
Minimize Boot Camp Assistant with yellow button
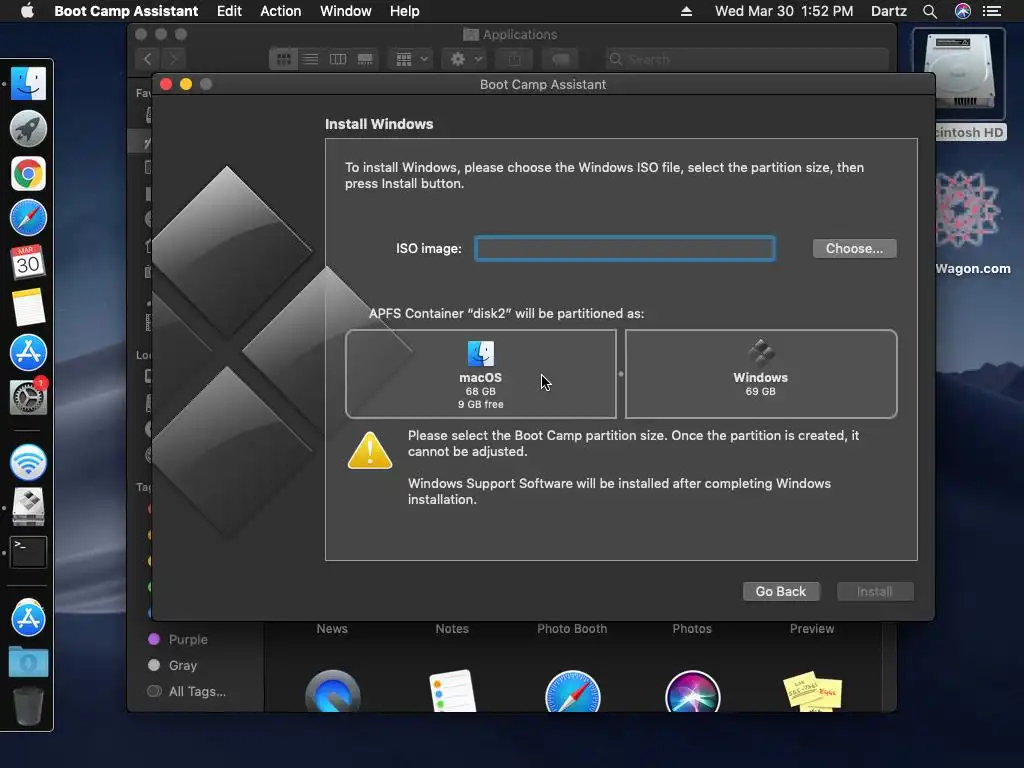pyautogui.click(x=185, y=84)
